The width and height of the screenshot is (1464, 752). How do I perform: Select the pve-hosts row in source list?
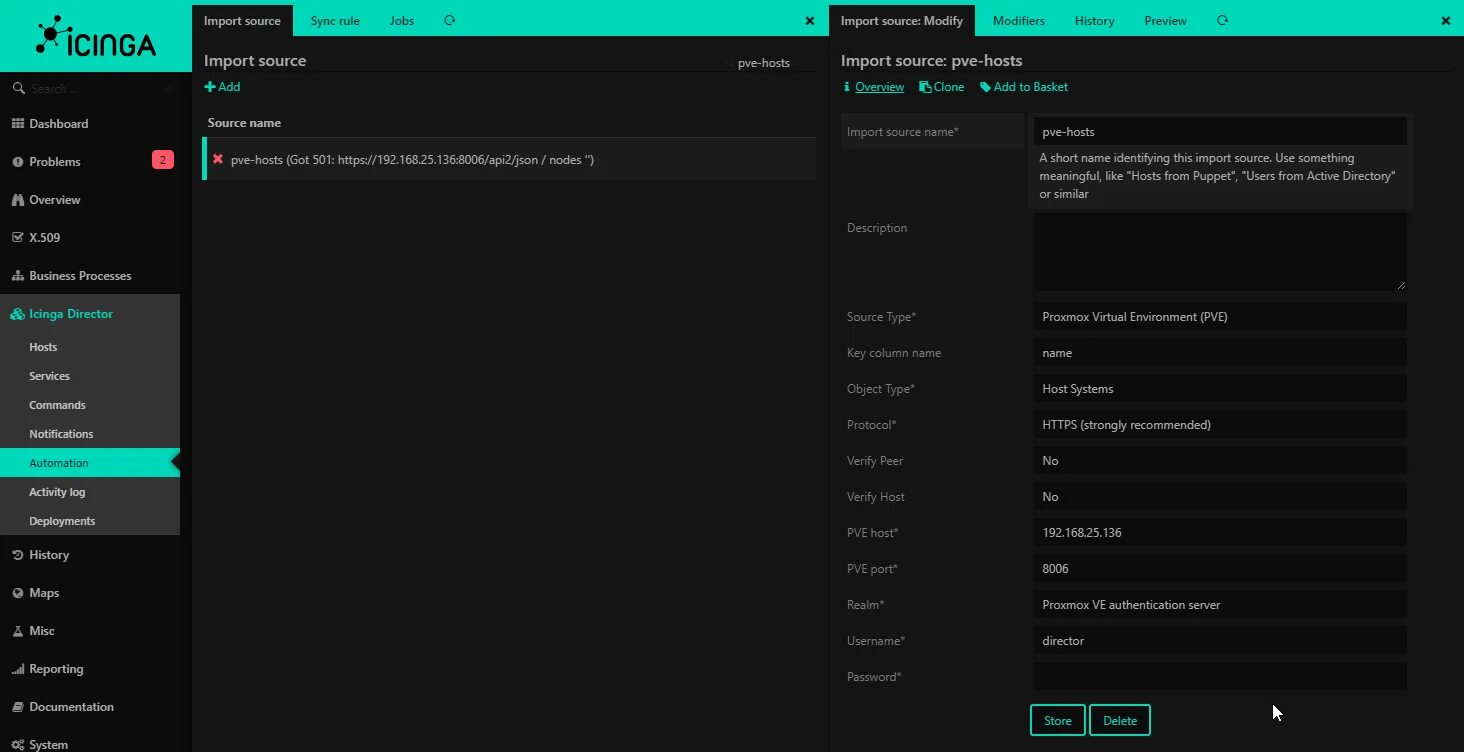(x=509, y=159)
